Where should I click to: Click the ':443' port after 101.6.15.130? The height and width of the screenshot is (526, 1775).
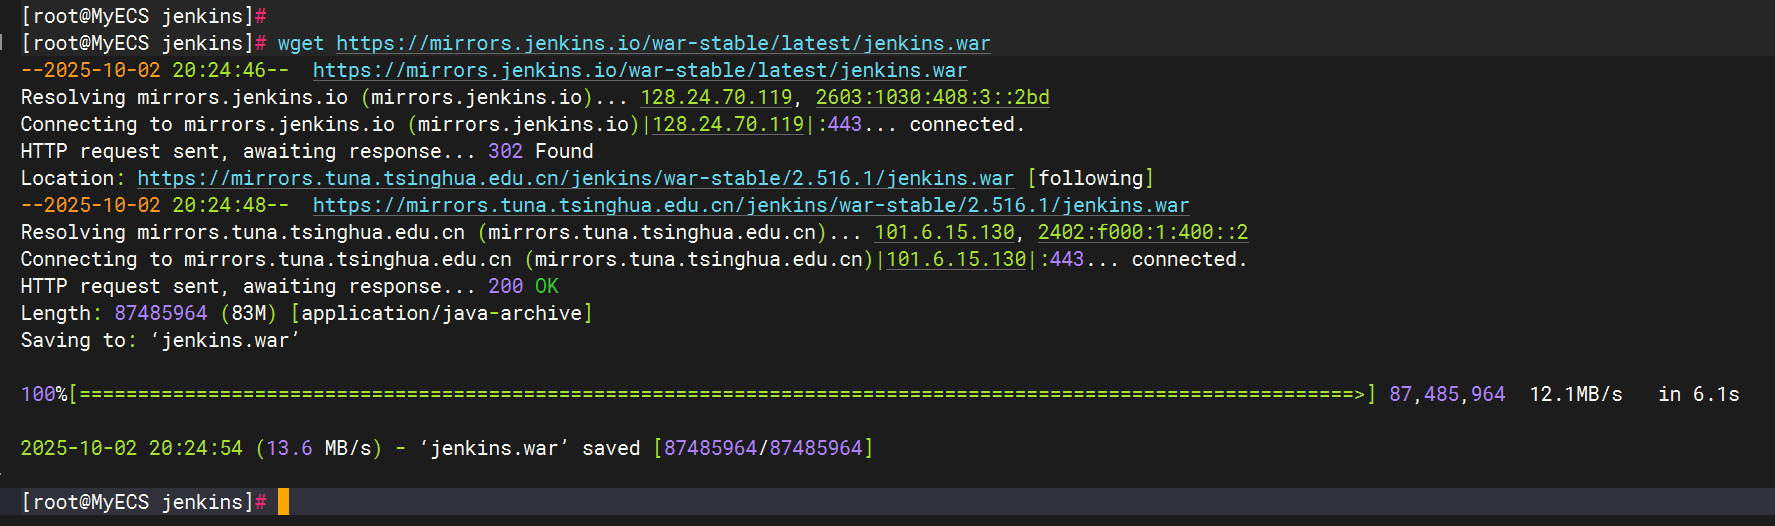click(x=1061, y=259)
